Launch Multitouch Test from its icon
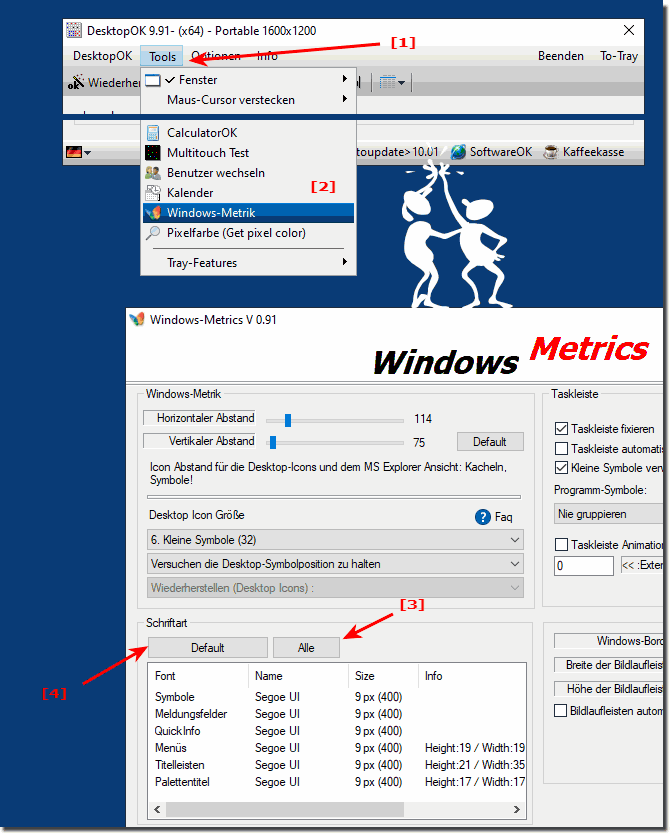This screenshot has width=670, height=834. click(x=153, y=153)
